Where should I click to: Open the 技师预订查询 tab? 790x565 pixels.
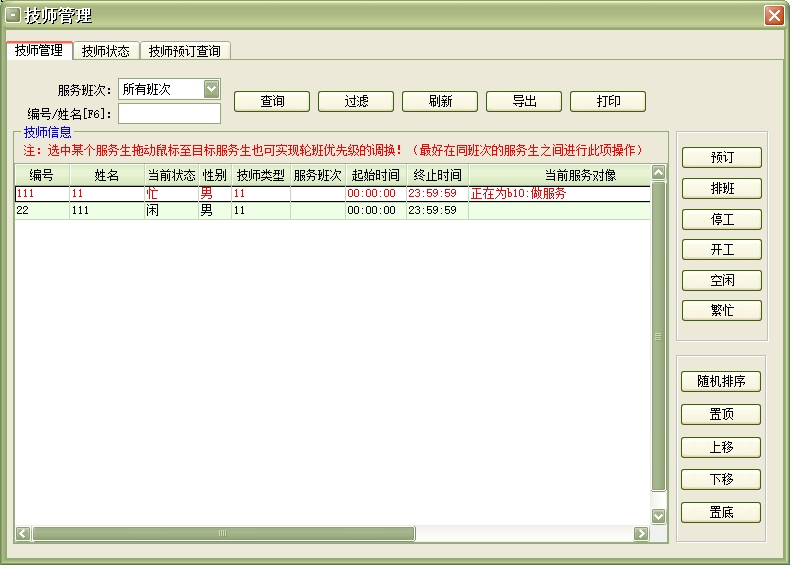tap(185, 51)
